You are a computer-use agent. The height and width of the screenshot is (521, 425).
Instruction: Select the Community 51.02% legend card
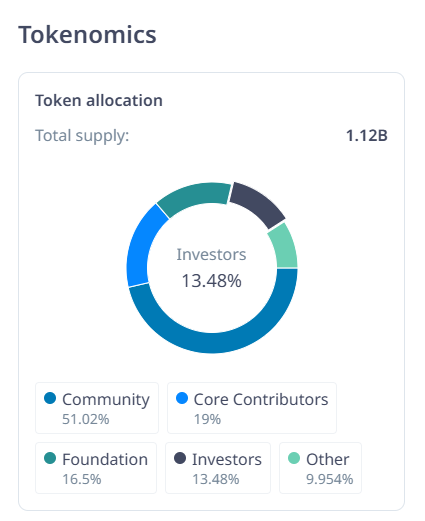[x=97, y=408]
